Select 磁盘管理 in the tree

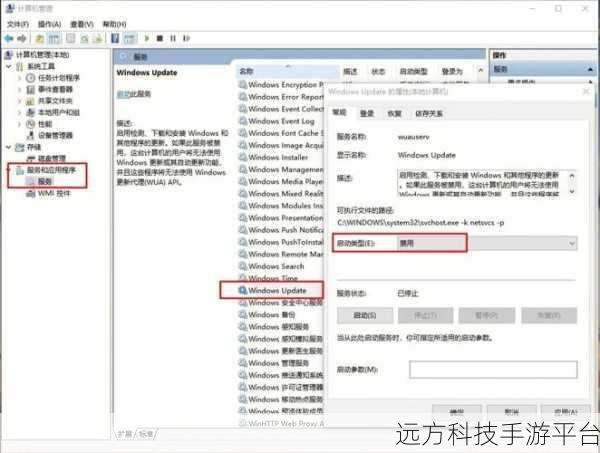52,158
